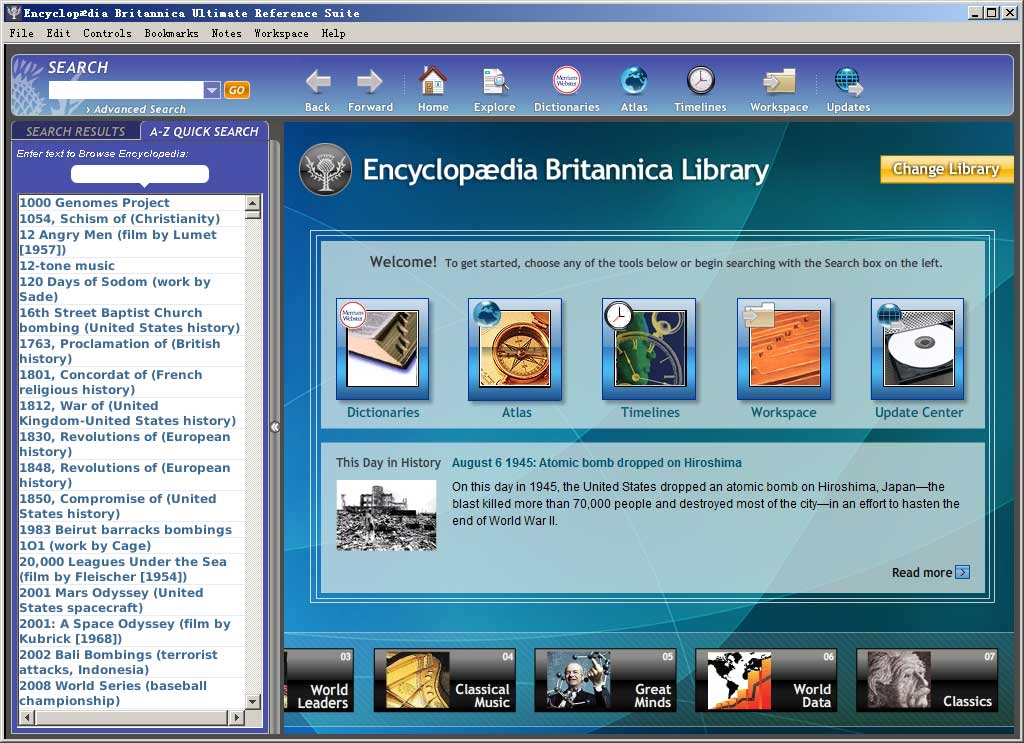The width and height of the screenshot is (1024, 743).
Task: Go to Home via house icon
Action: 432,81
